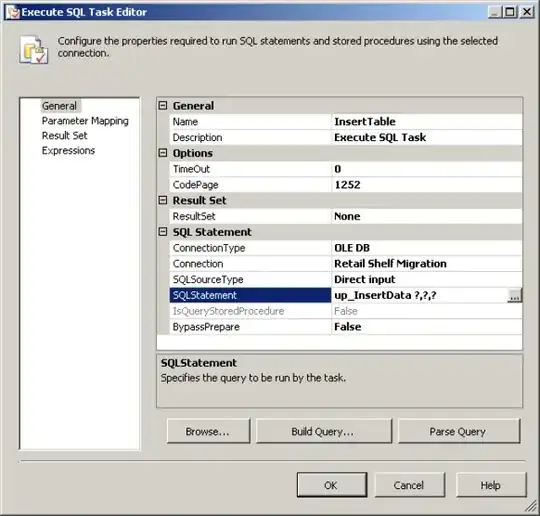Select the Name property label

250,122
